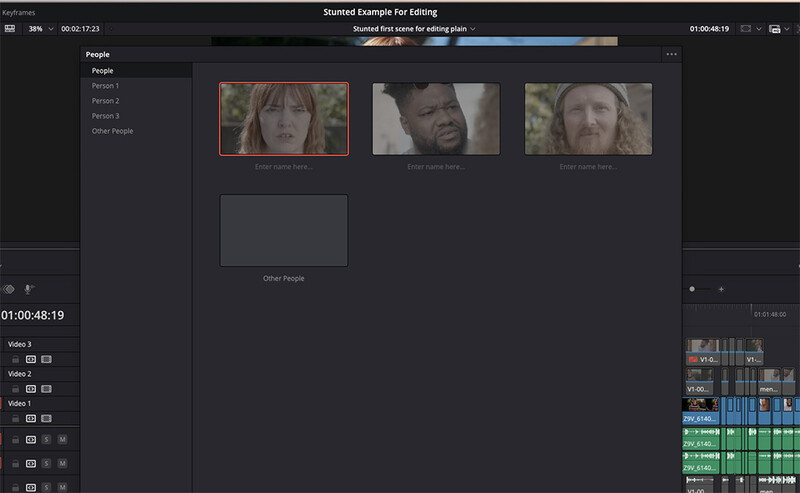This screenshot has height=493, width=800.
Task: Click the timeline zoom slider handle
Action: click(x=692, y=289)
